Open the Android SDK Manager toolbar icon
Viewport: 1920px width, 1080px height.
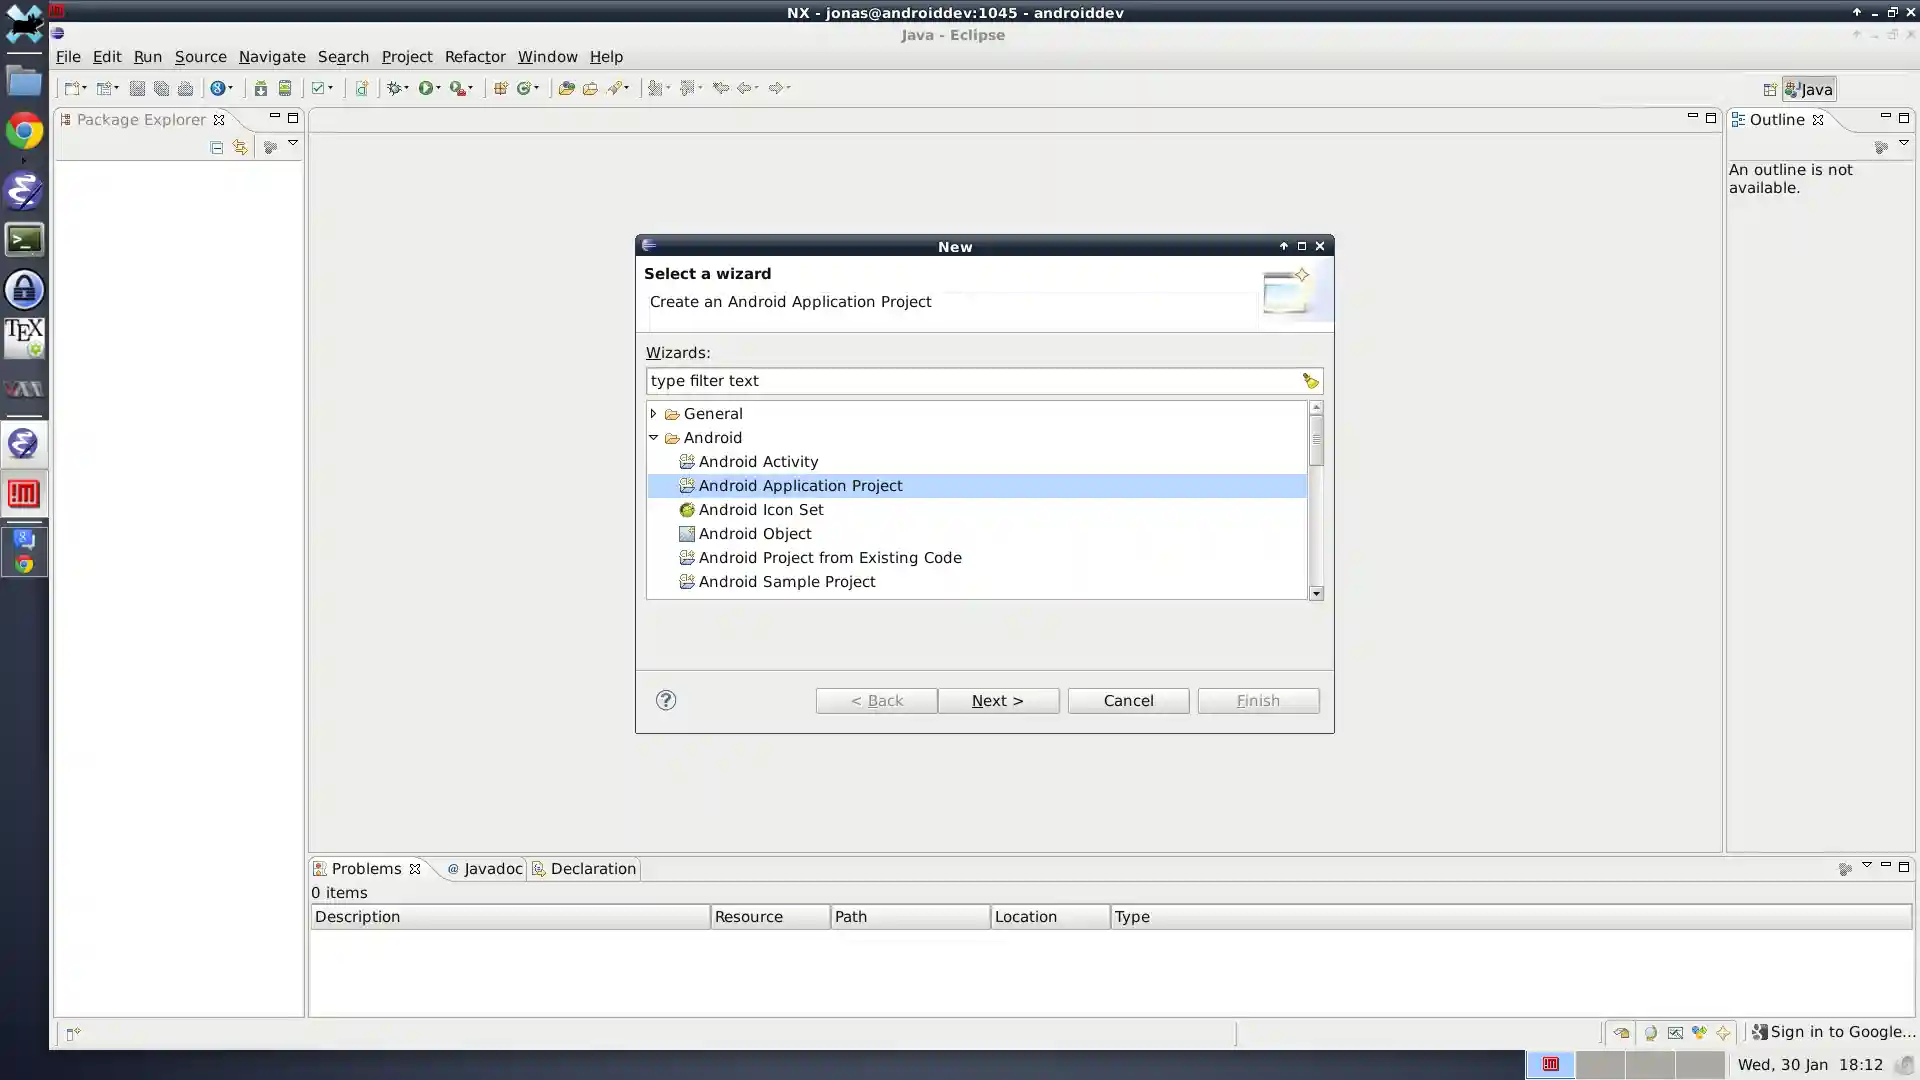coord(260,88)
